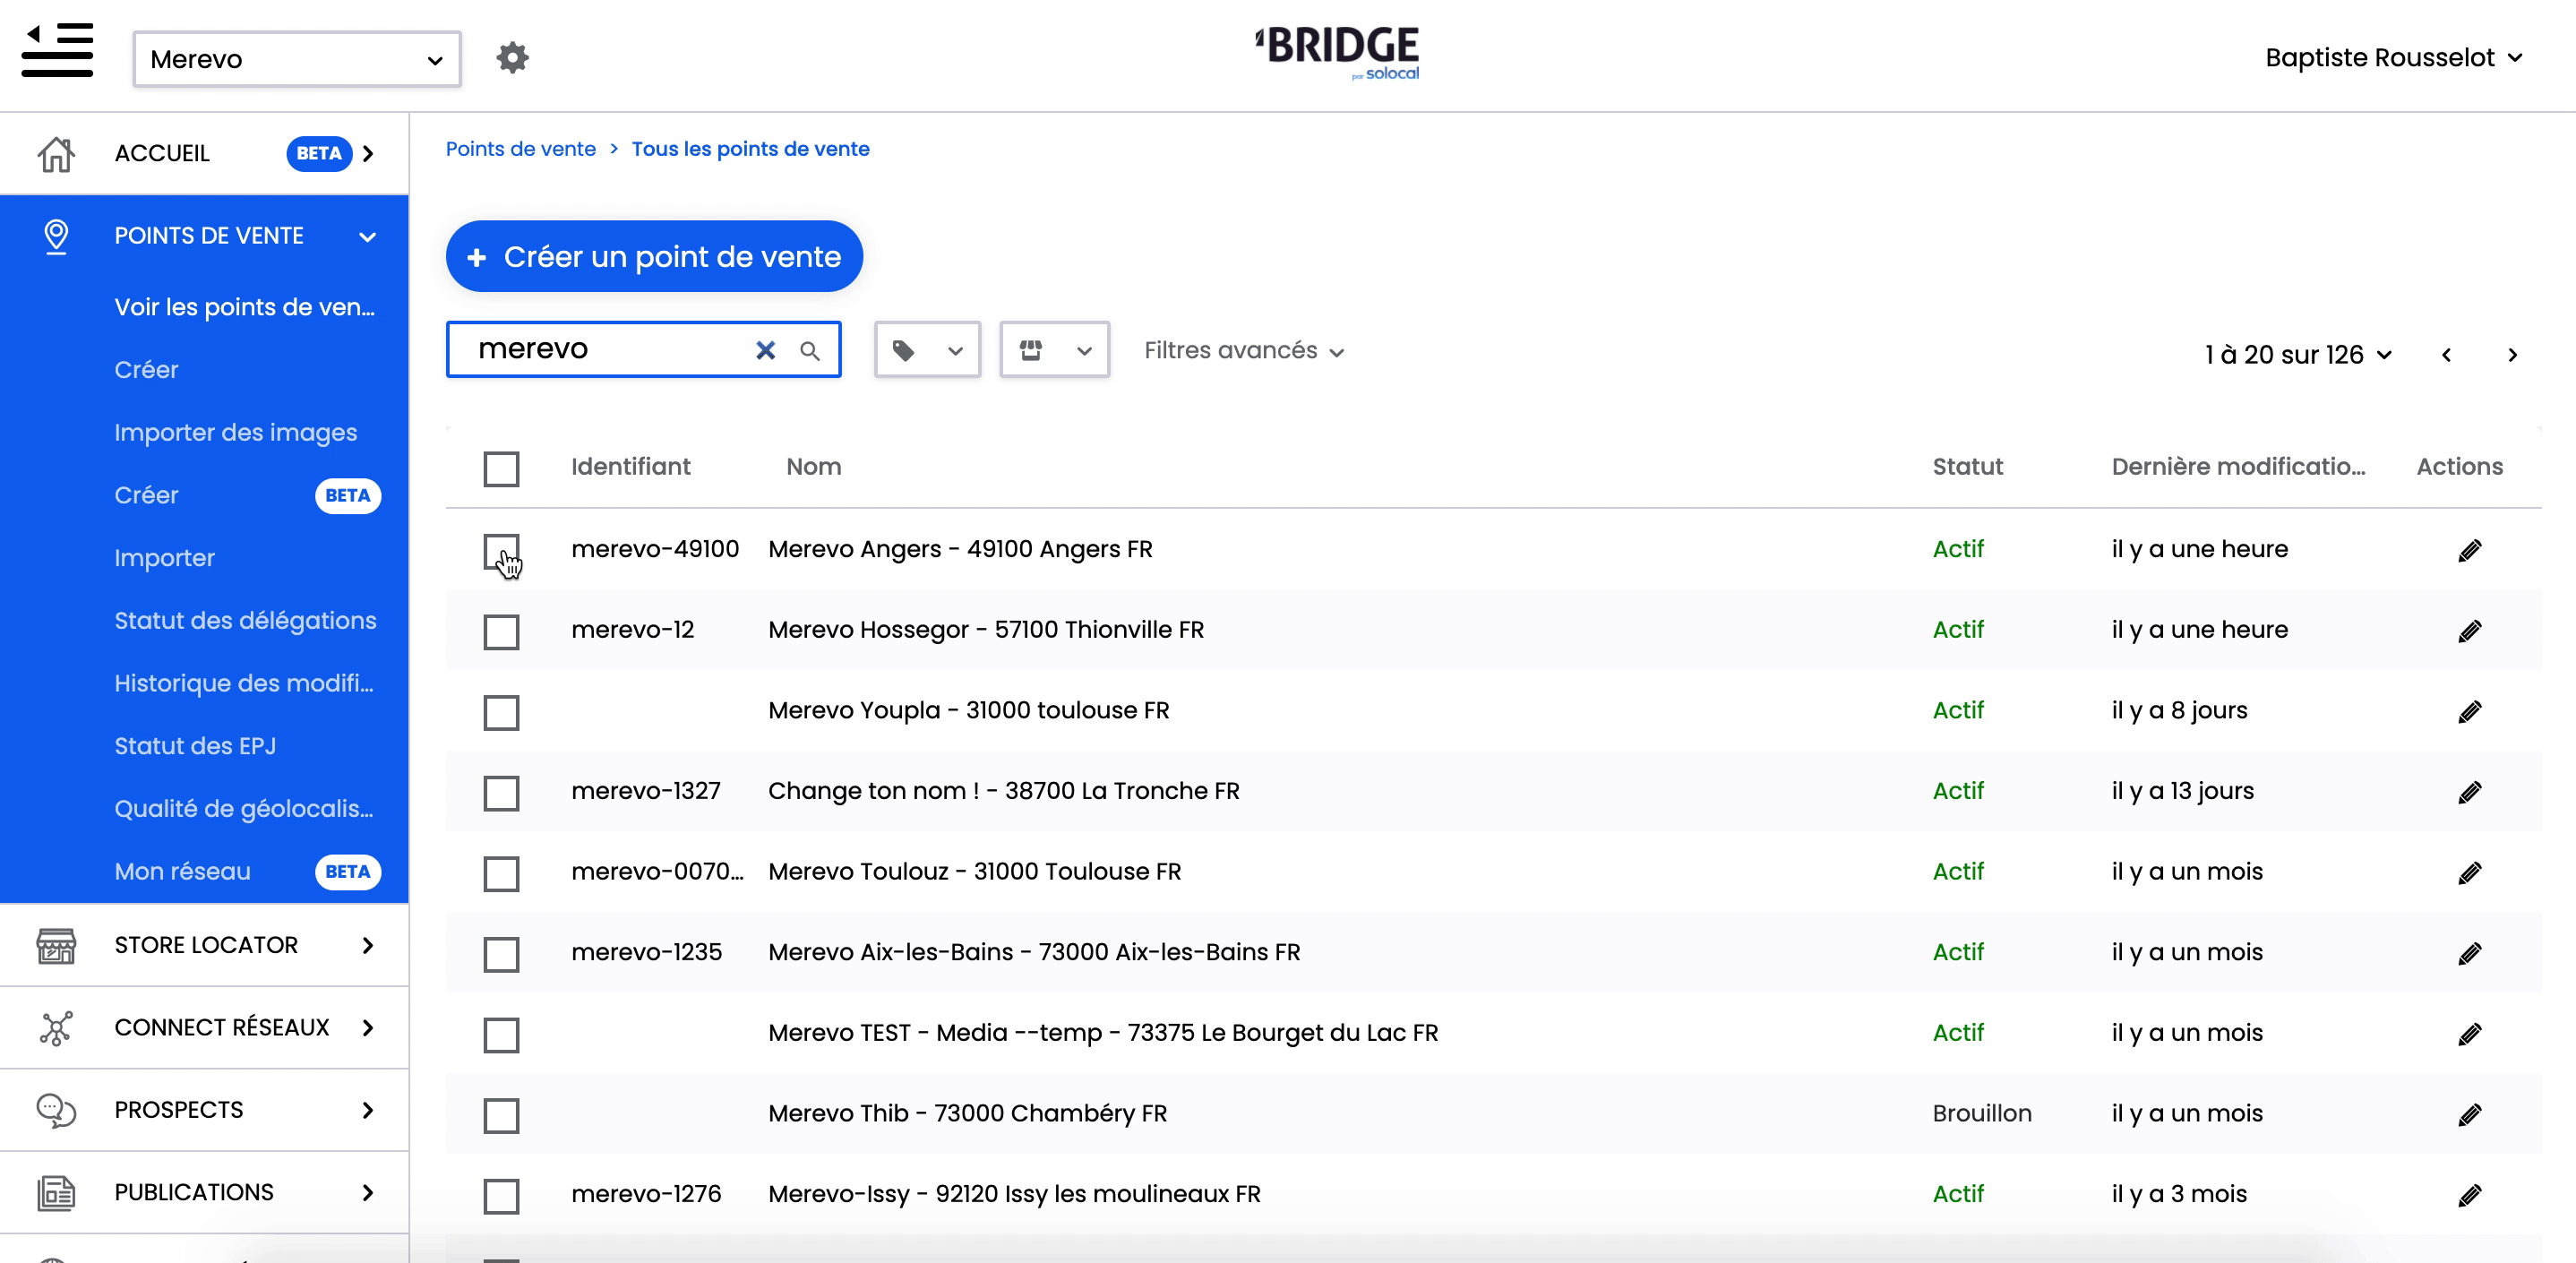Edit Merevo Thib Chambéry pencil icon
Viewport: 2576px width, 1263px height.
2469,1114
